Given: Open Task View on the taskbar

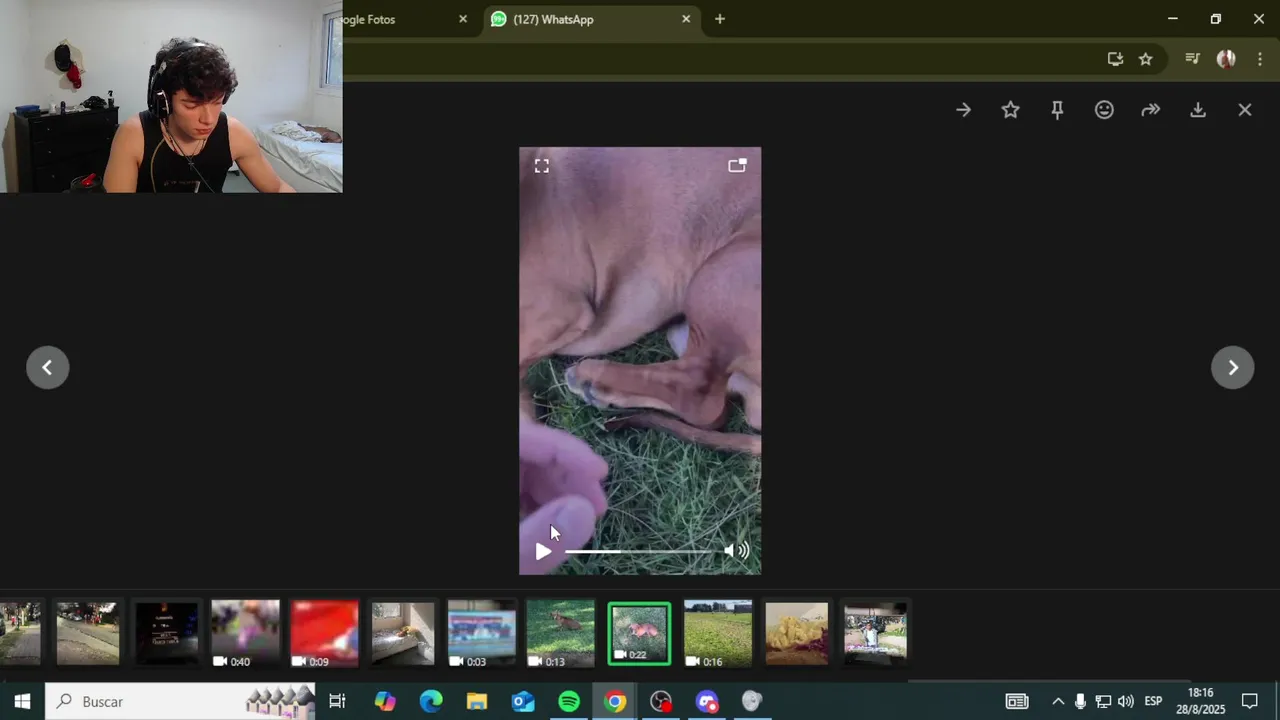Looking at the screenshot, I should point(337,702).
